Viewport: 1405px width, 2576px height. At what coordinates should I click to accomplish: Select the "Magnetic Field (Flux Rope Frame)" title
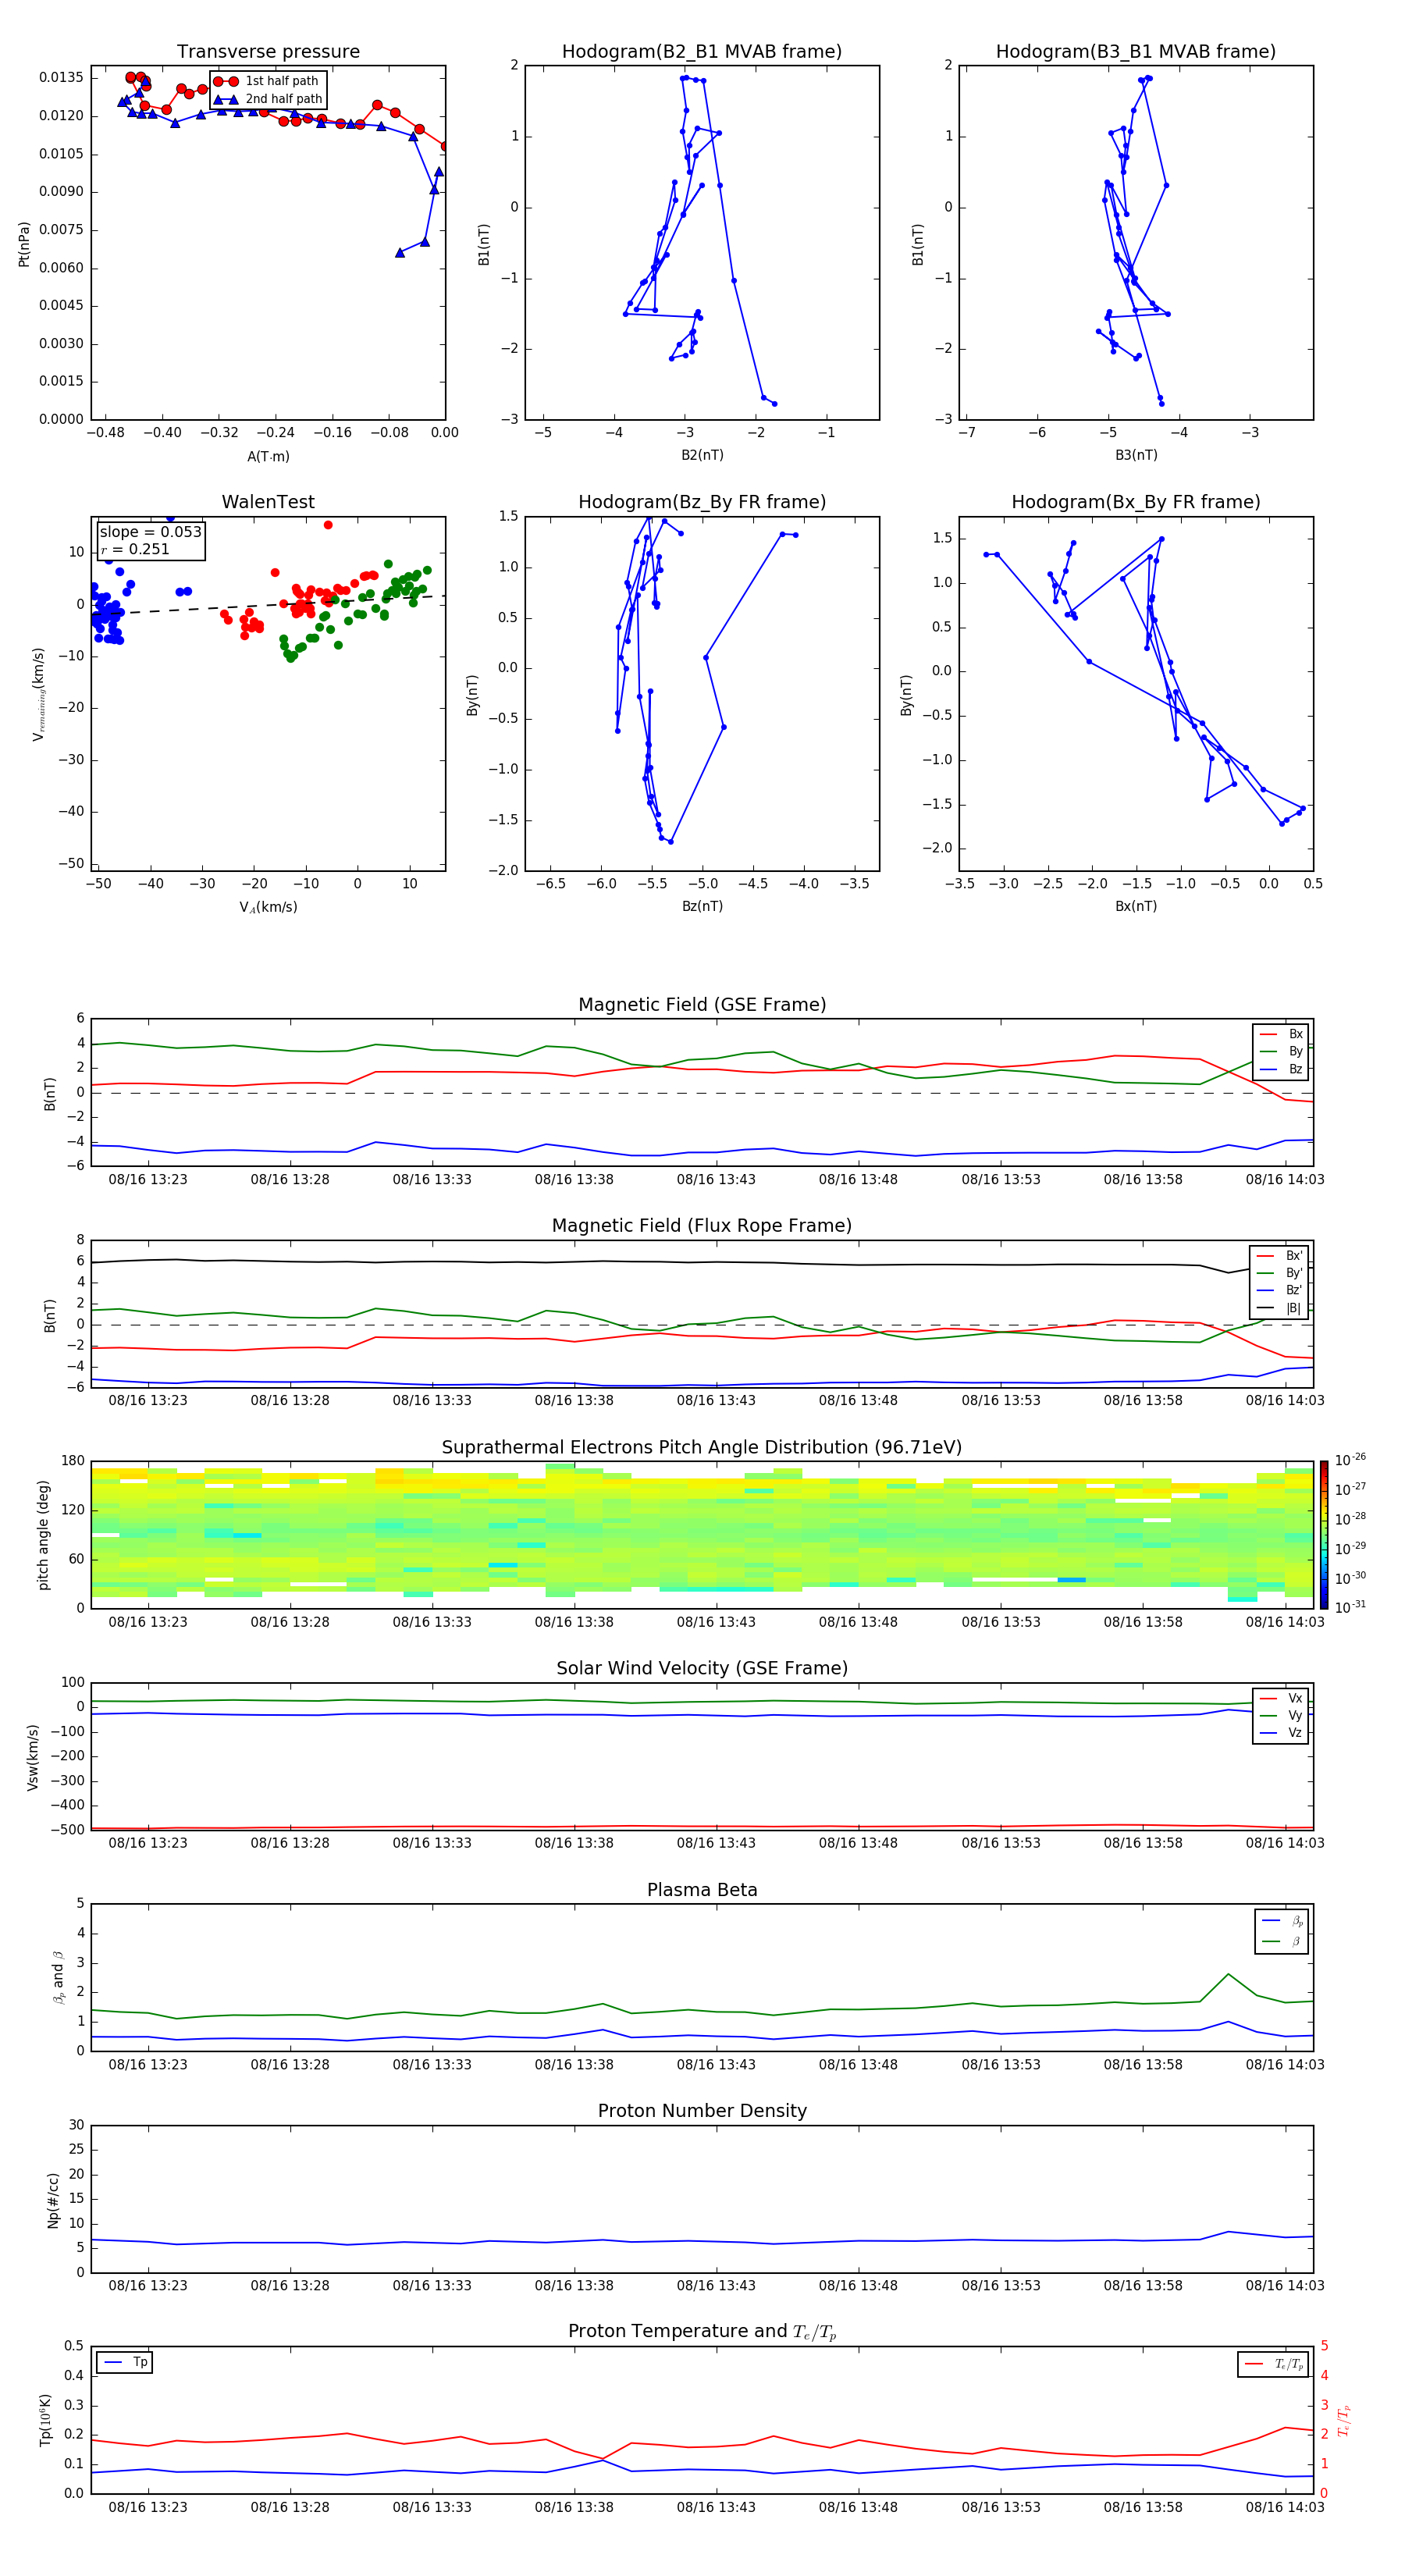point(702,1226)
